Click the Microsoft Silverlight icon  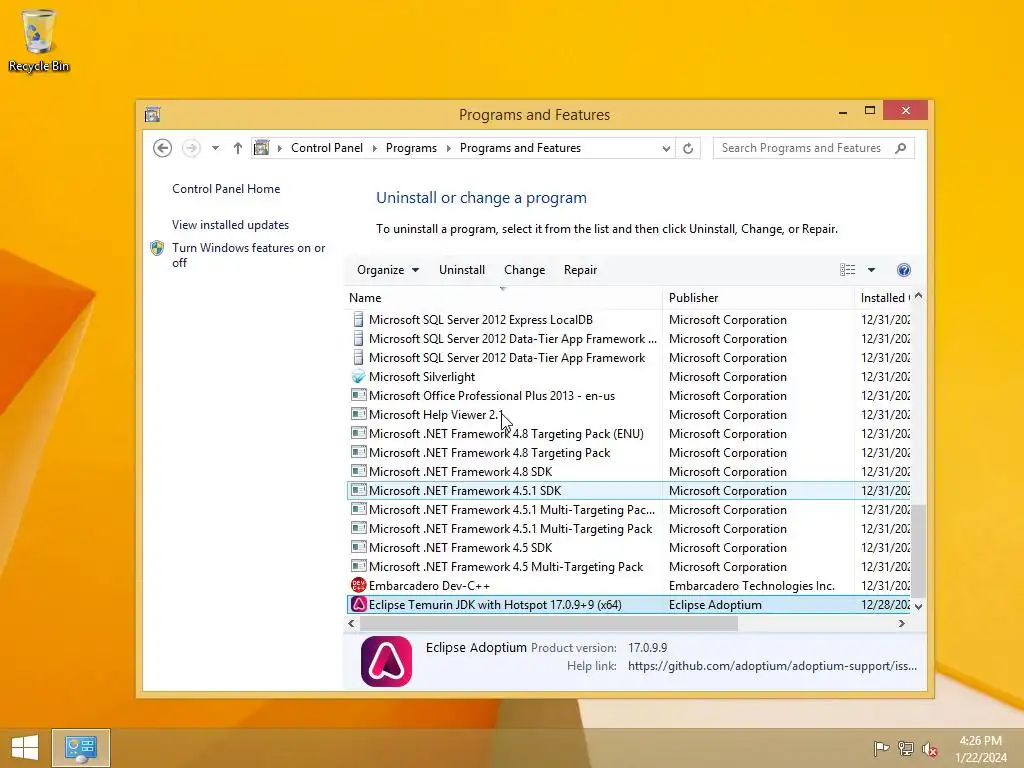tap(358, 377)
